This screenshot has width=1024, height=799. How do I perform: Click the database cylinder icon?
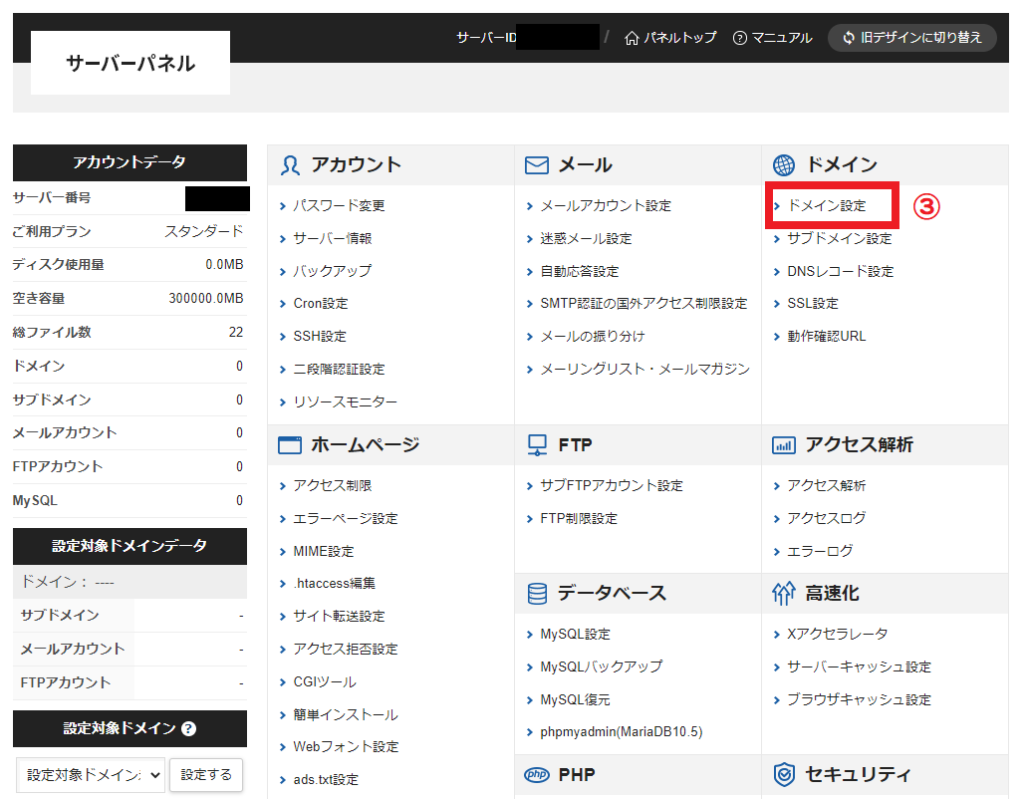pos(537,594)
